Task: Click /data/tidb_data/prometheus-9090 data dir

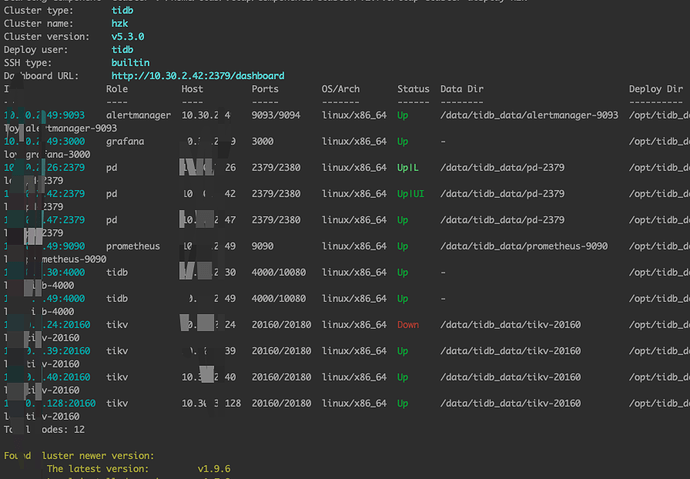Action: 524,246
